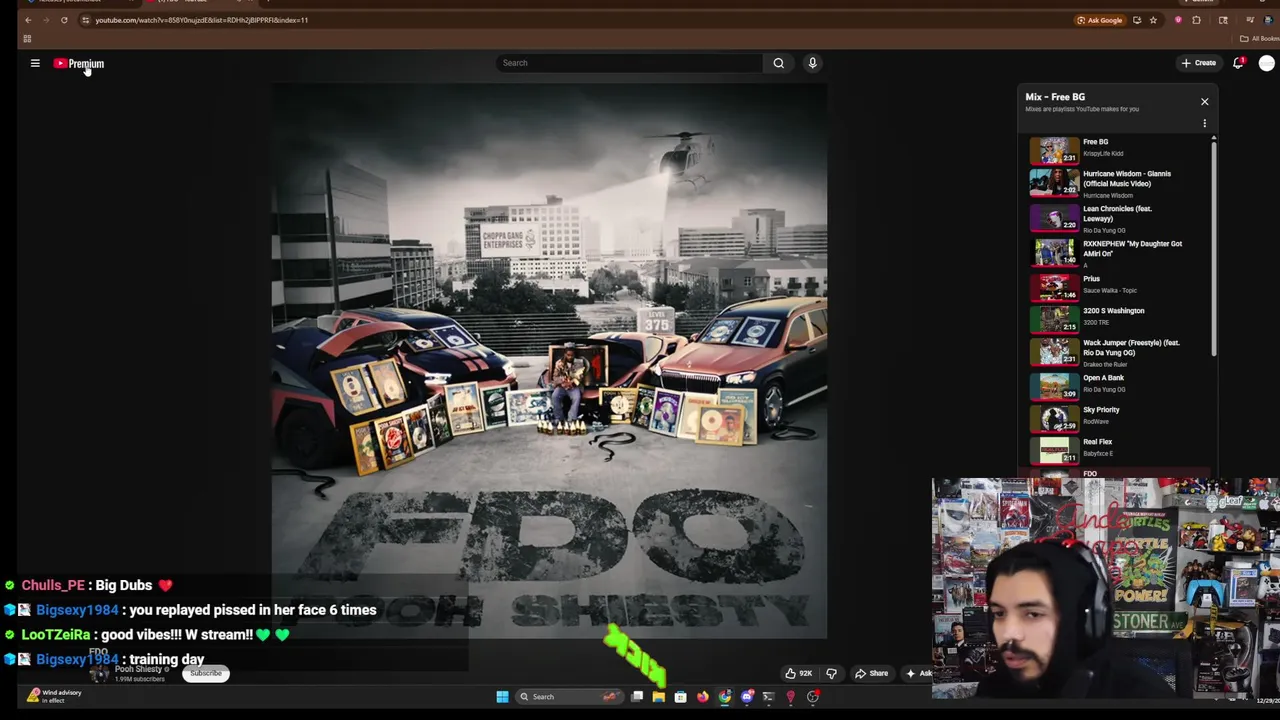1280x720 pixels.
Task: Play Hurricane Wisdom - Giannis video
Action: click(x=1119, y=183)
